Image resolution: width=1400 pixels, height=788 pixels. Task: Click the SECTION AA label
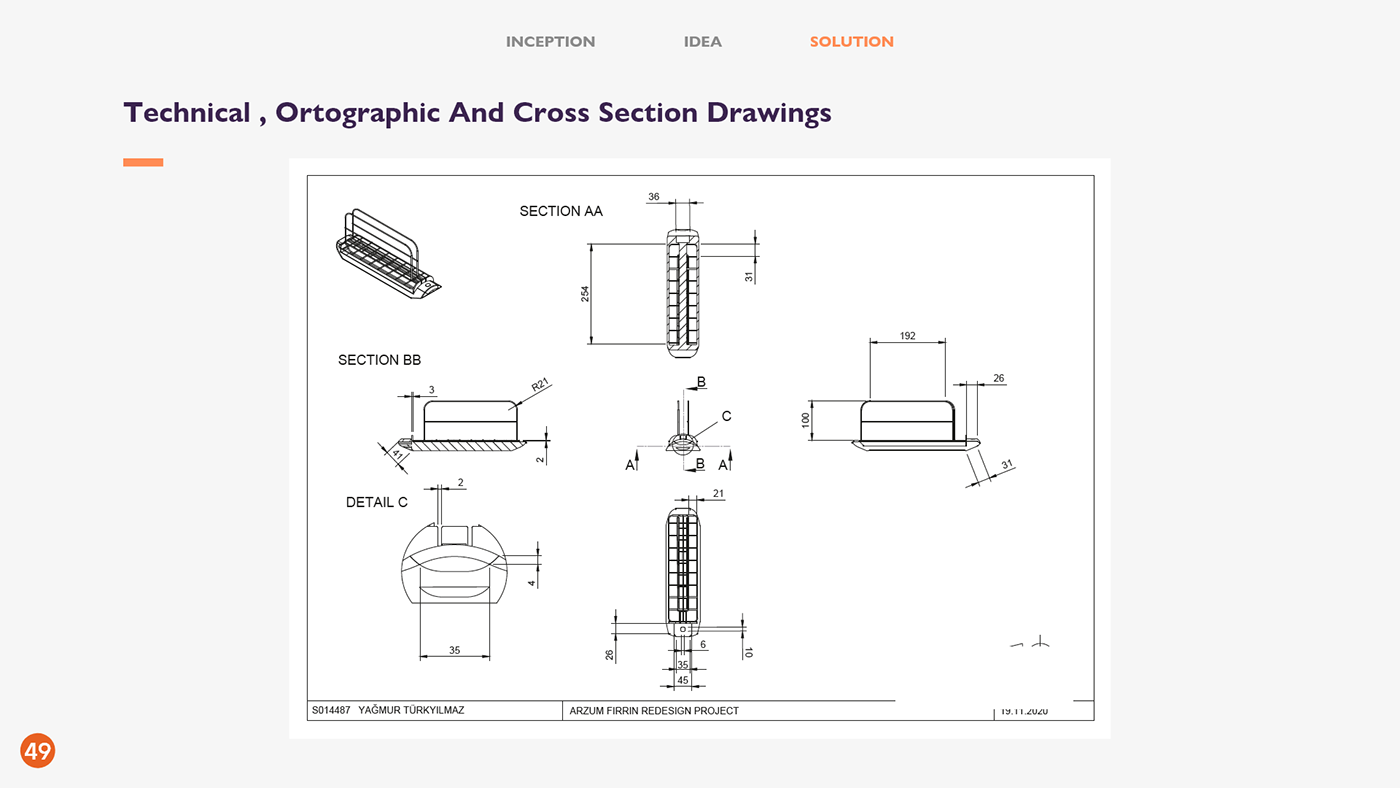click(561, 211)
